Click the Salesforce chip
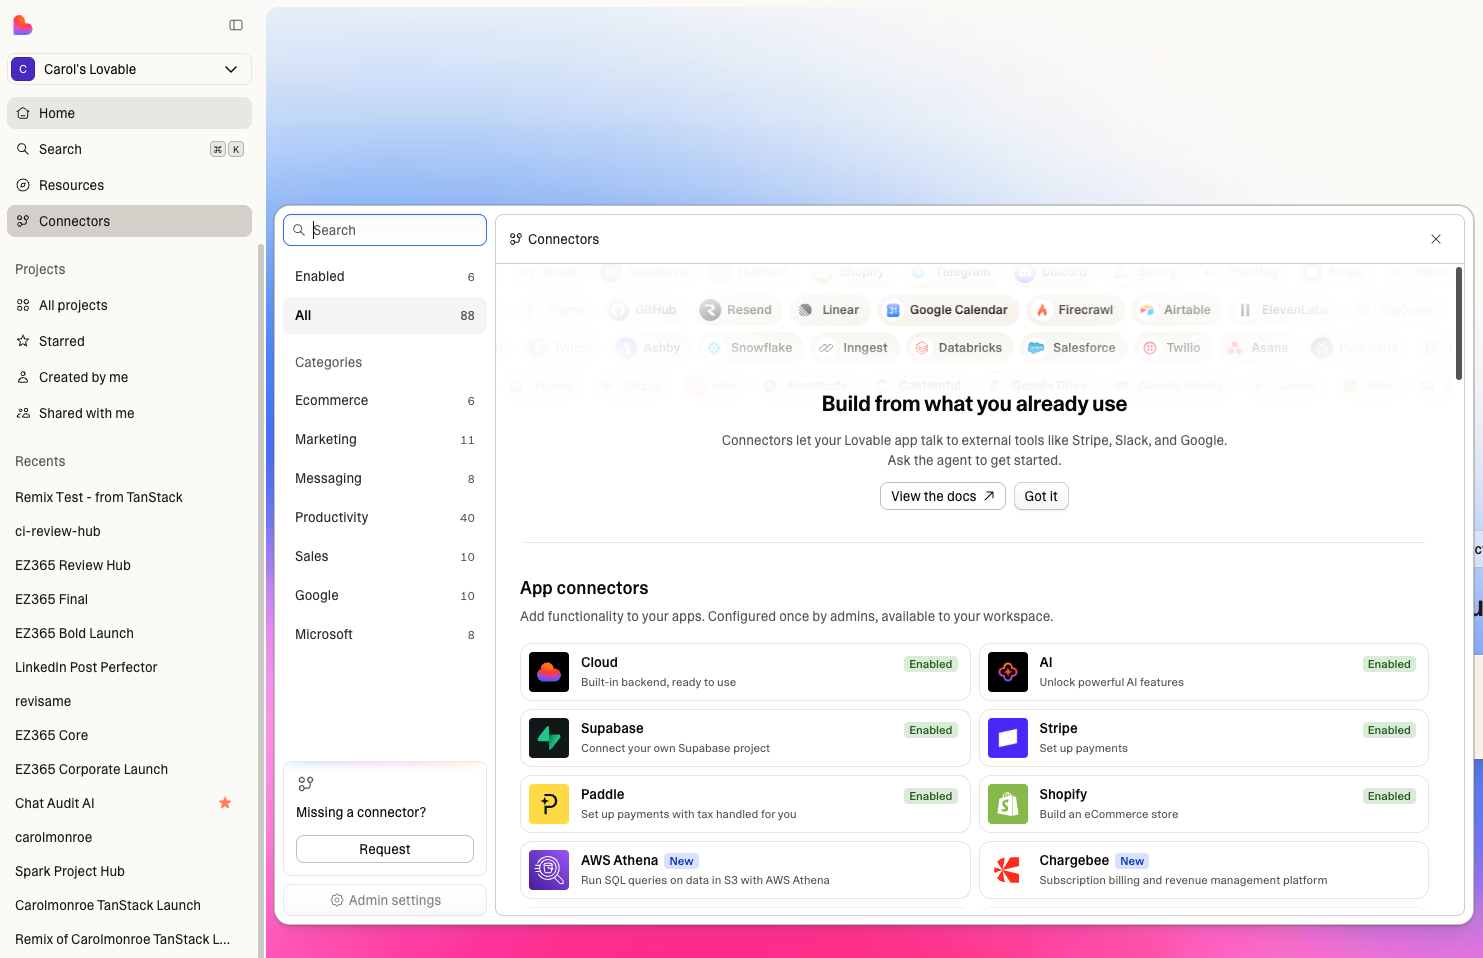Screen dimensions: 1483x958 (x=1073, y=348)
